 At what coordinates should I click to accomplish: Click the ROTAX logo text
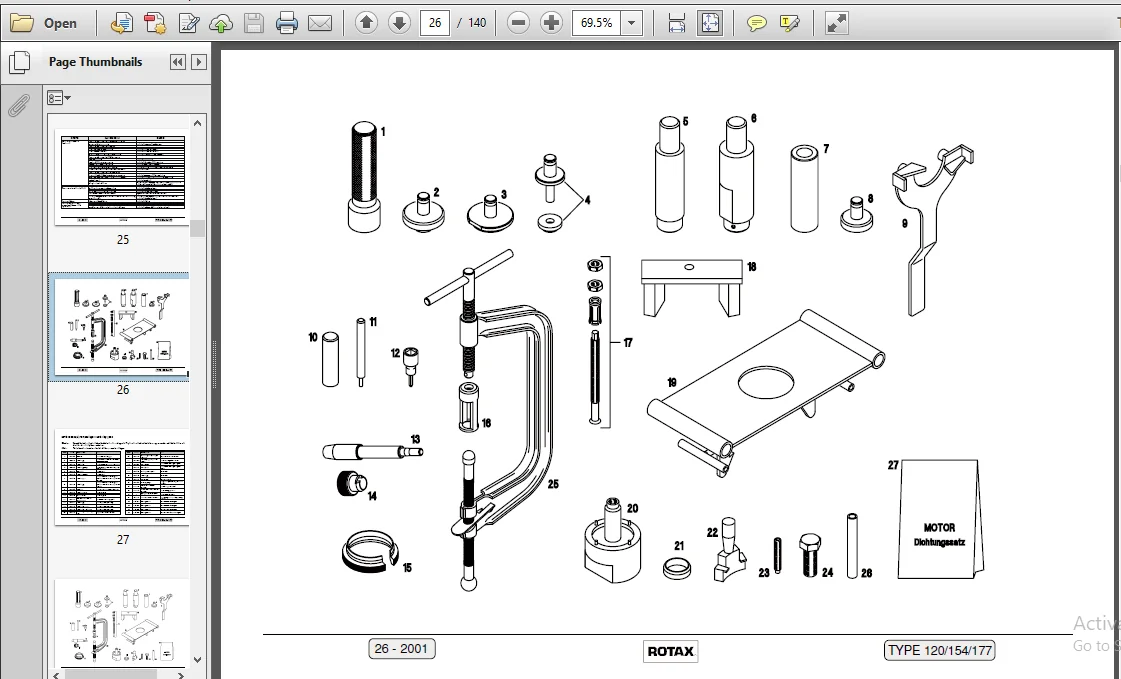point(671,651)
